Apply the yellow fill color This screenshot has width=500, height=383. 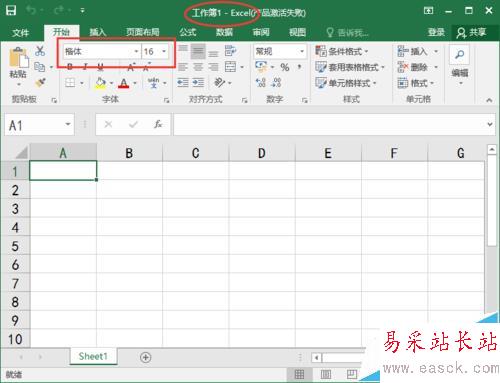(x=100, y=83)
